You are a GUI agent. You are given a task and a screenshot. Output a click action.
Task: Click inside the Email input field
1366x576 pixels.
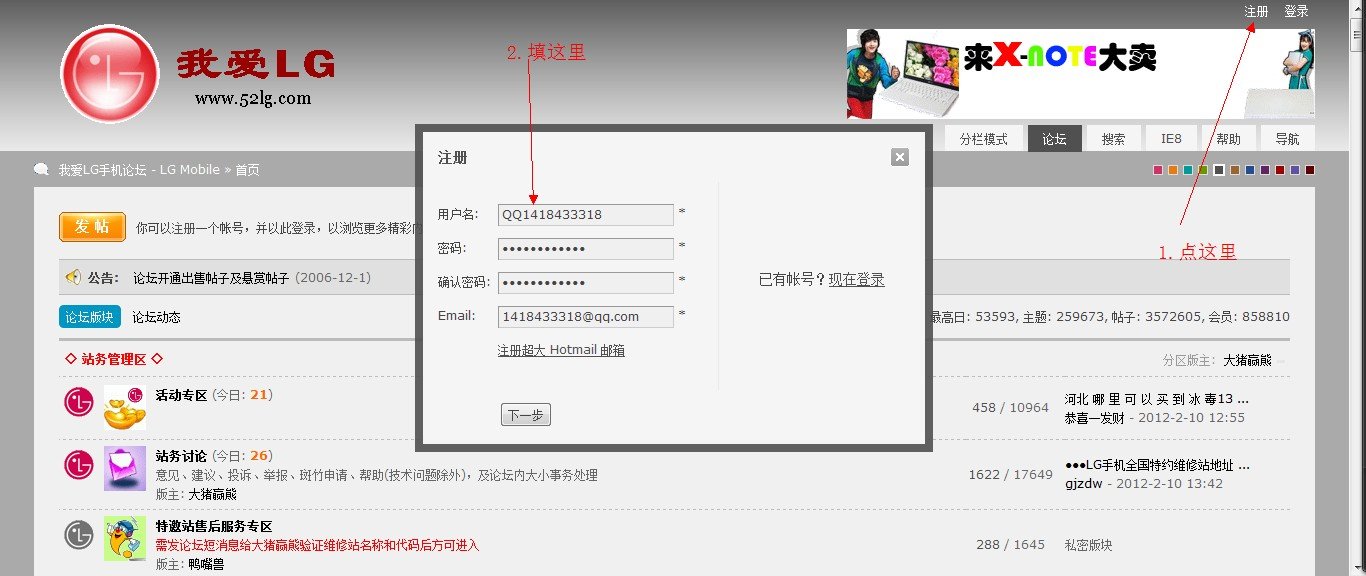tap(585, 316)
